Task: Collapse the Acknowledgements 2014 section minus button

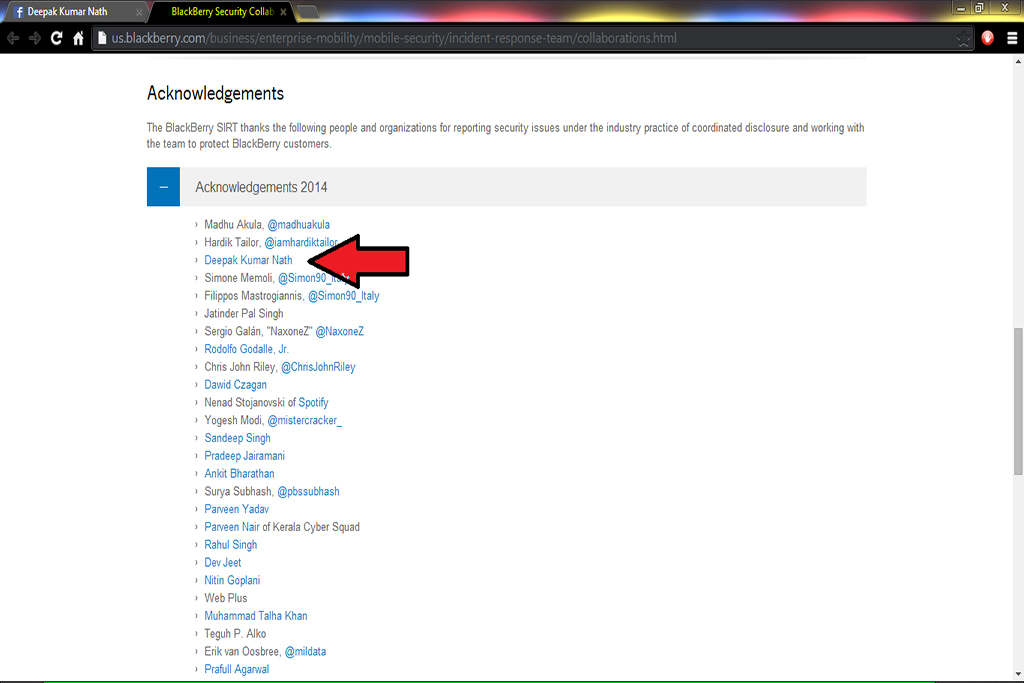Action: 163,187
